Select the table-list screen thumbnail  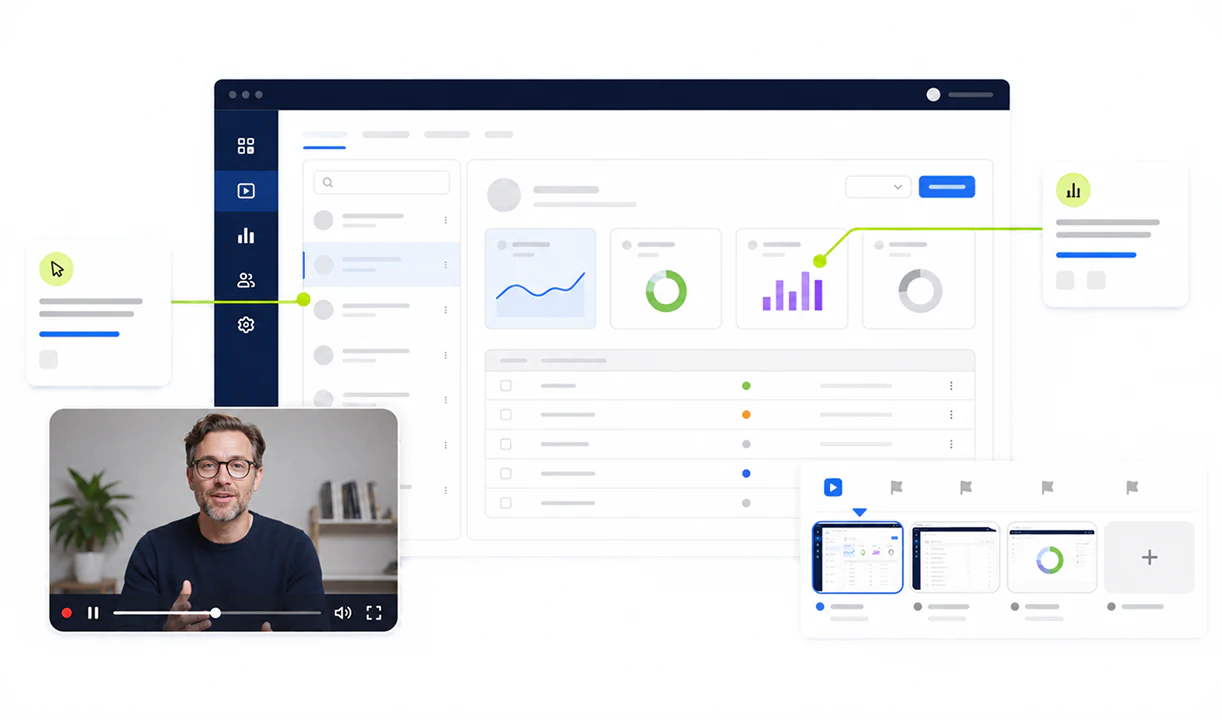[954, 558]
